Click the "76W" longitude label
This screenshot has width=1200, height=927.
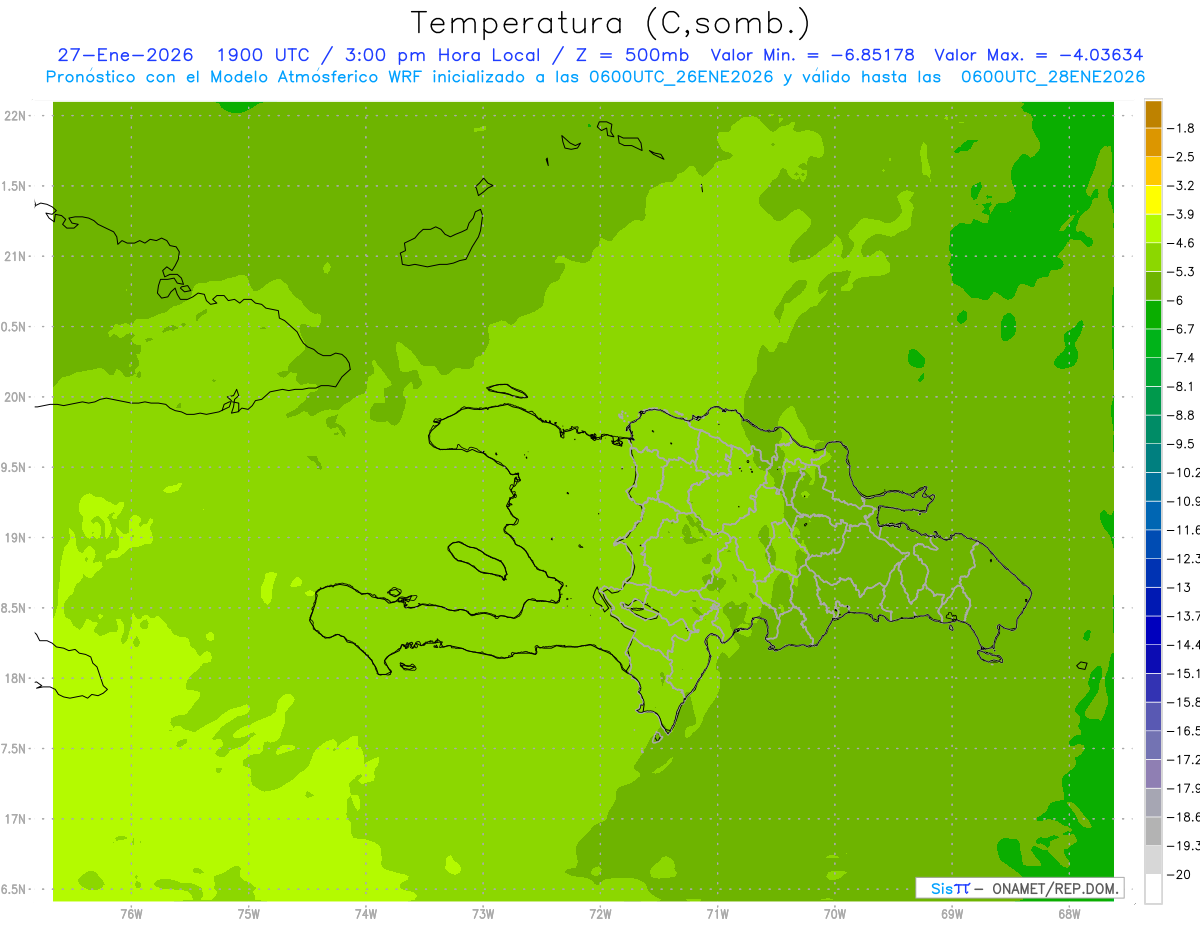point(130,913)
